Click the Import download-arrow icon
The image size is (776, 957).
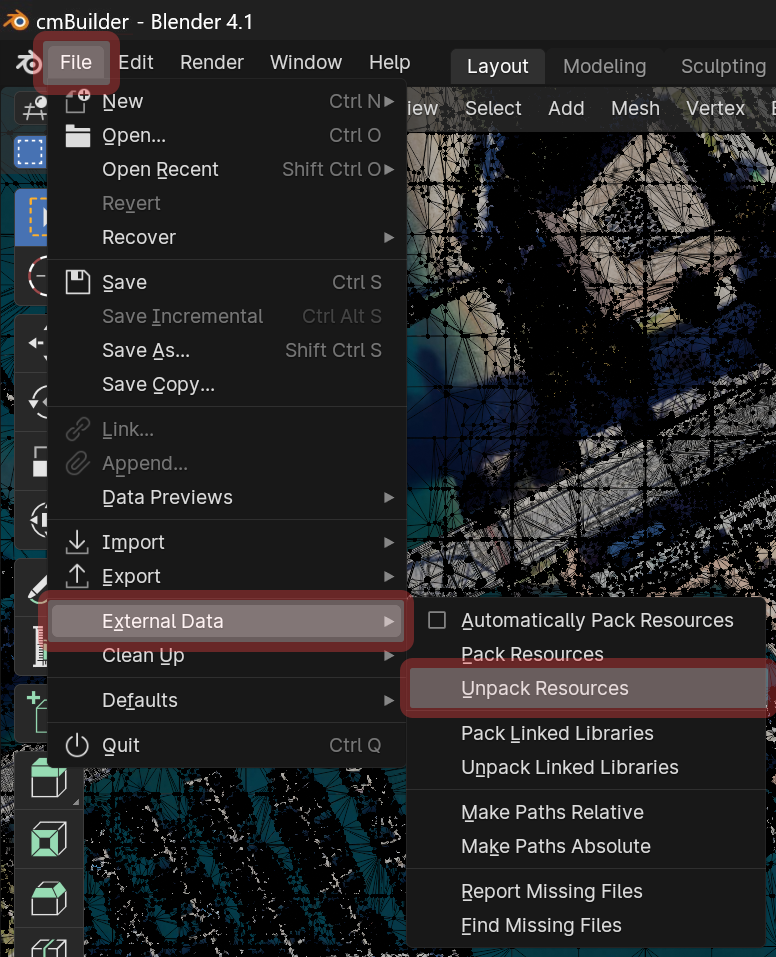click(77, 543)
